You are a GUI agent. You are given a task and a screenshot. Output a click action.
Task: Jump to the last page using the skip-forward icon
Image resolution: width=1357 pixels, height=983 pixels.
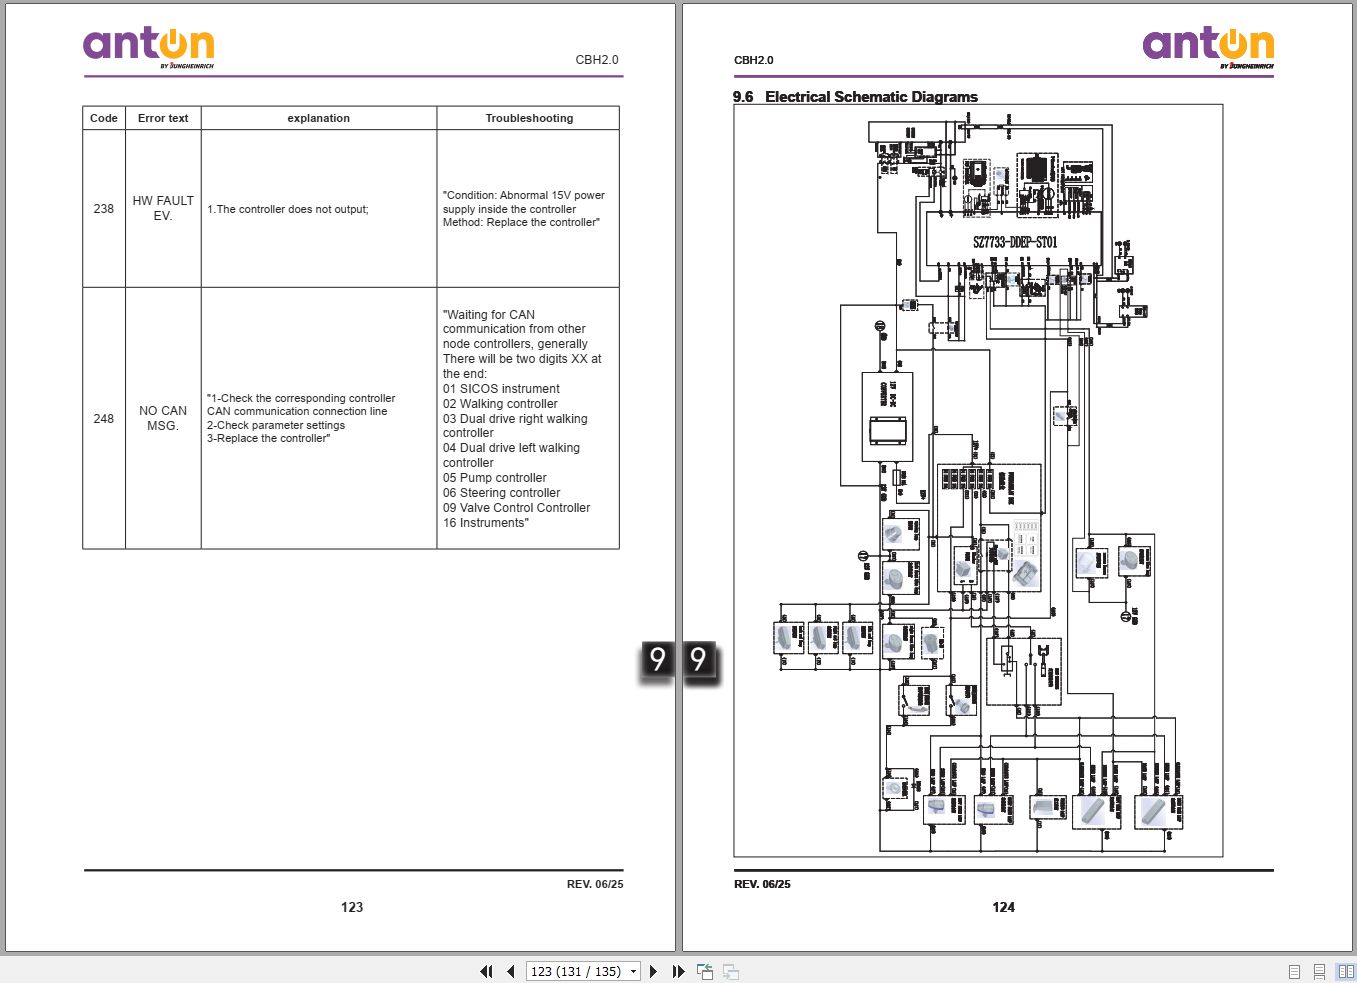pyautogui.click(x=678, y=971)
